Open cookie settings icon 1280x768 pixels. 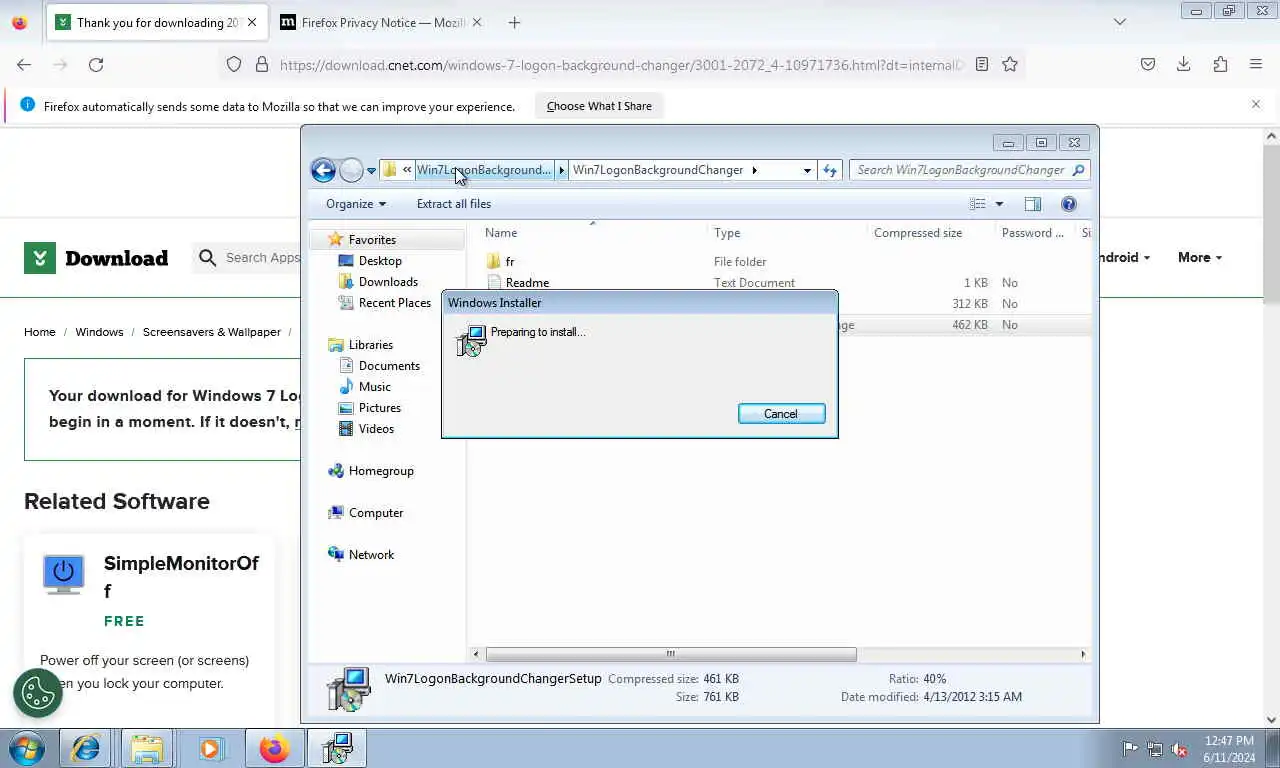tap(38, 692)
